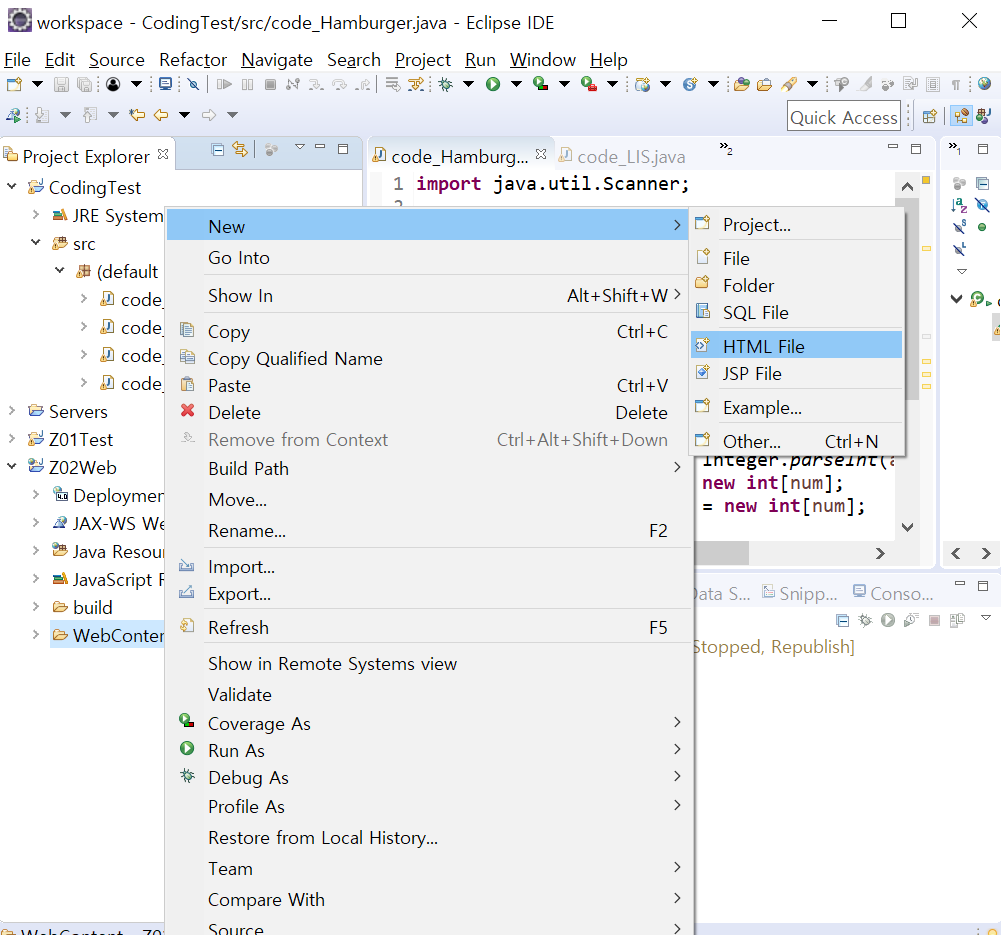
Task: Close the code_Hamburg editor tab
Action: (541, 154)
